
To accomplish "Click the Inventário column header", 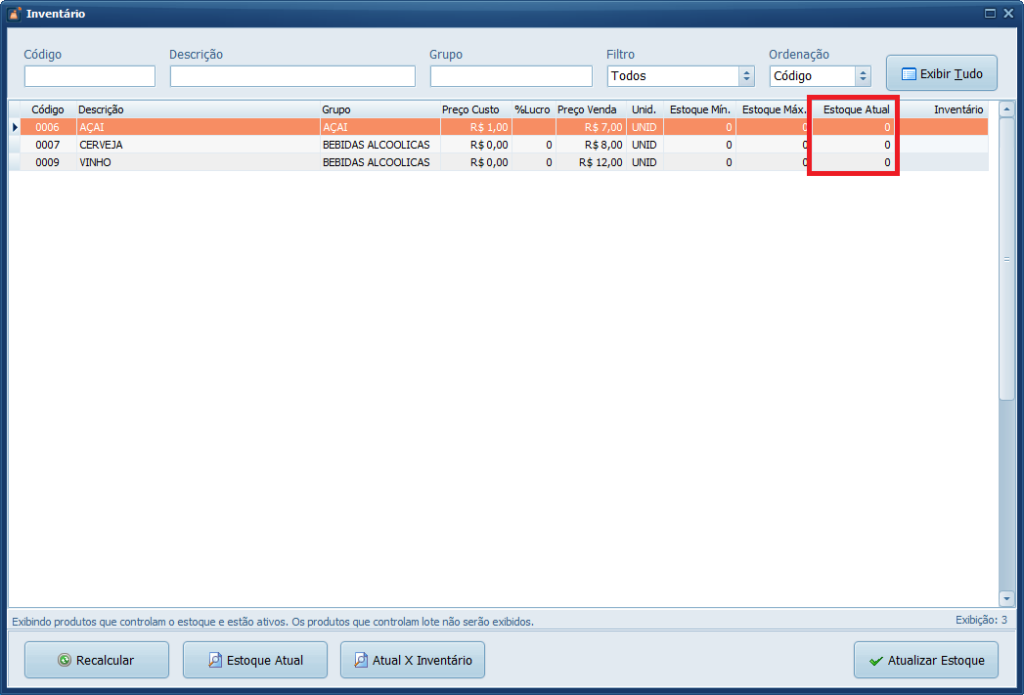I will 958,109.
